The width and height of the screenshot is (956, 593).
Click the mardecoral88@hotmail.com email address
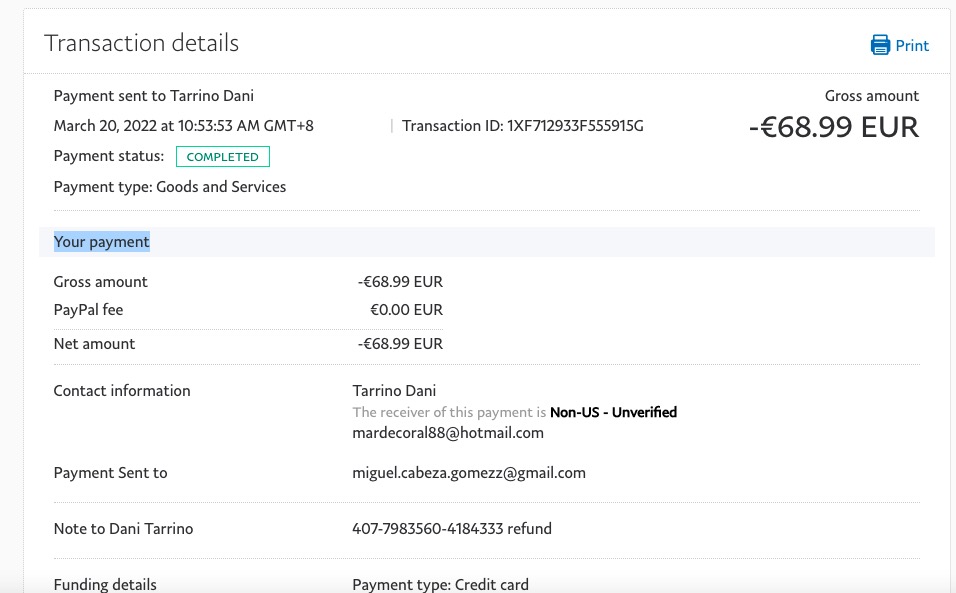[448, 433]
